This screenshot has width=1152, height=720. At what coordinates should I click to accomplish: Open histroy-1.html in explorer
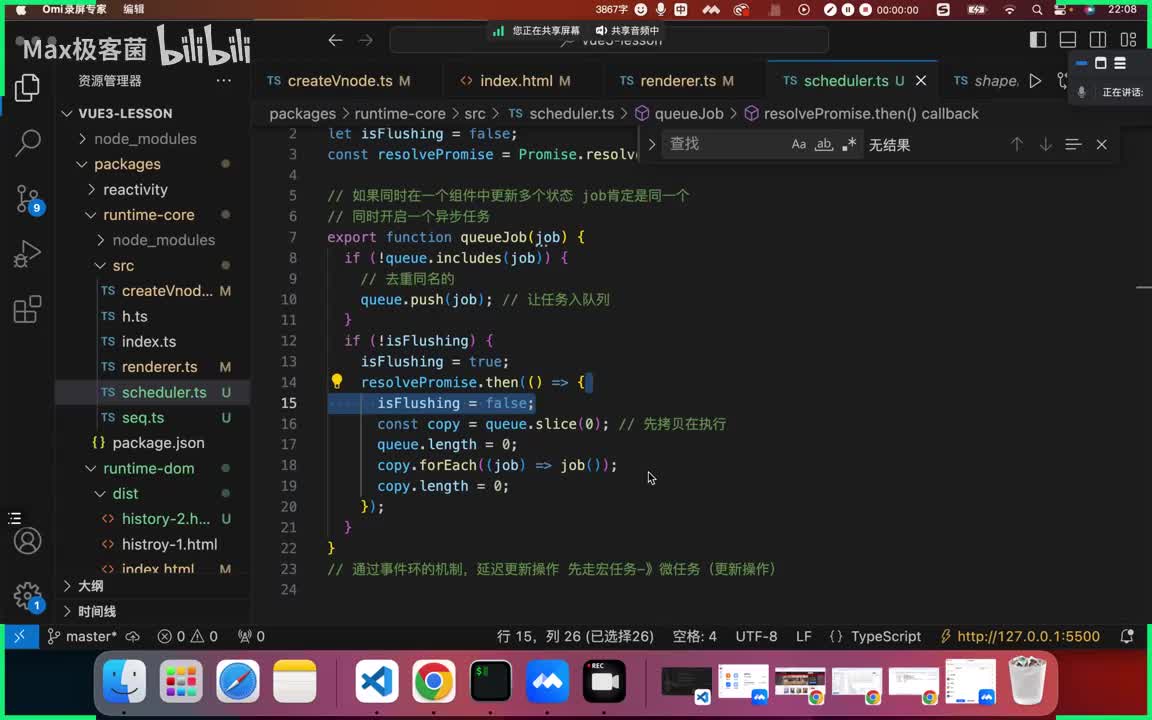click(169, 544)
